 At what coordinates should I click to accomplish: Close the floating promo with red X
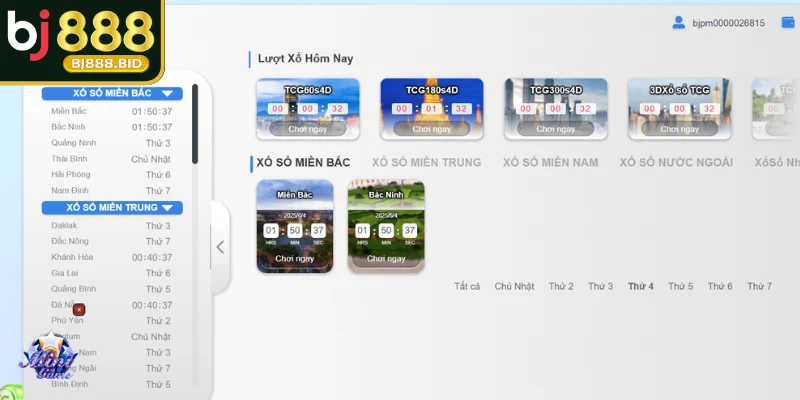click(x=79, y=309)
